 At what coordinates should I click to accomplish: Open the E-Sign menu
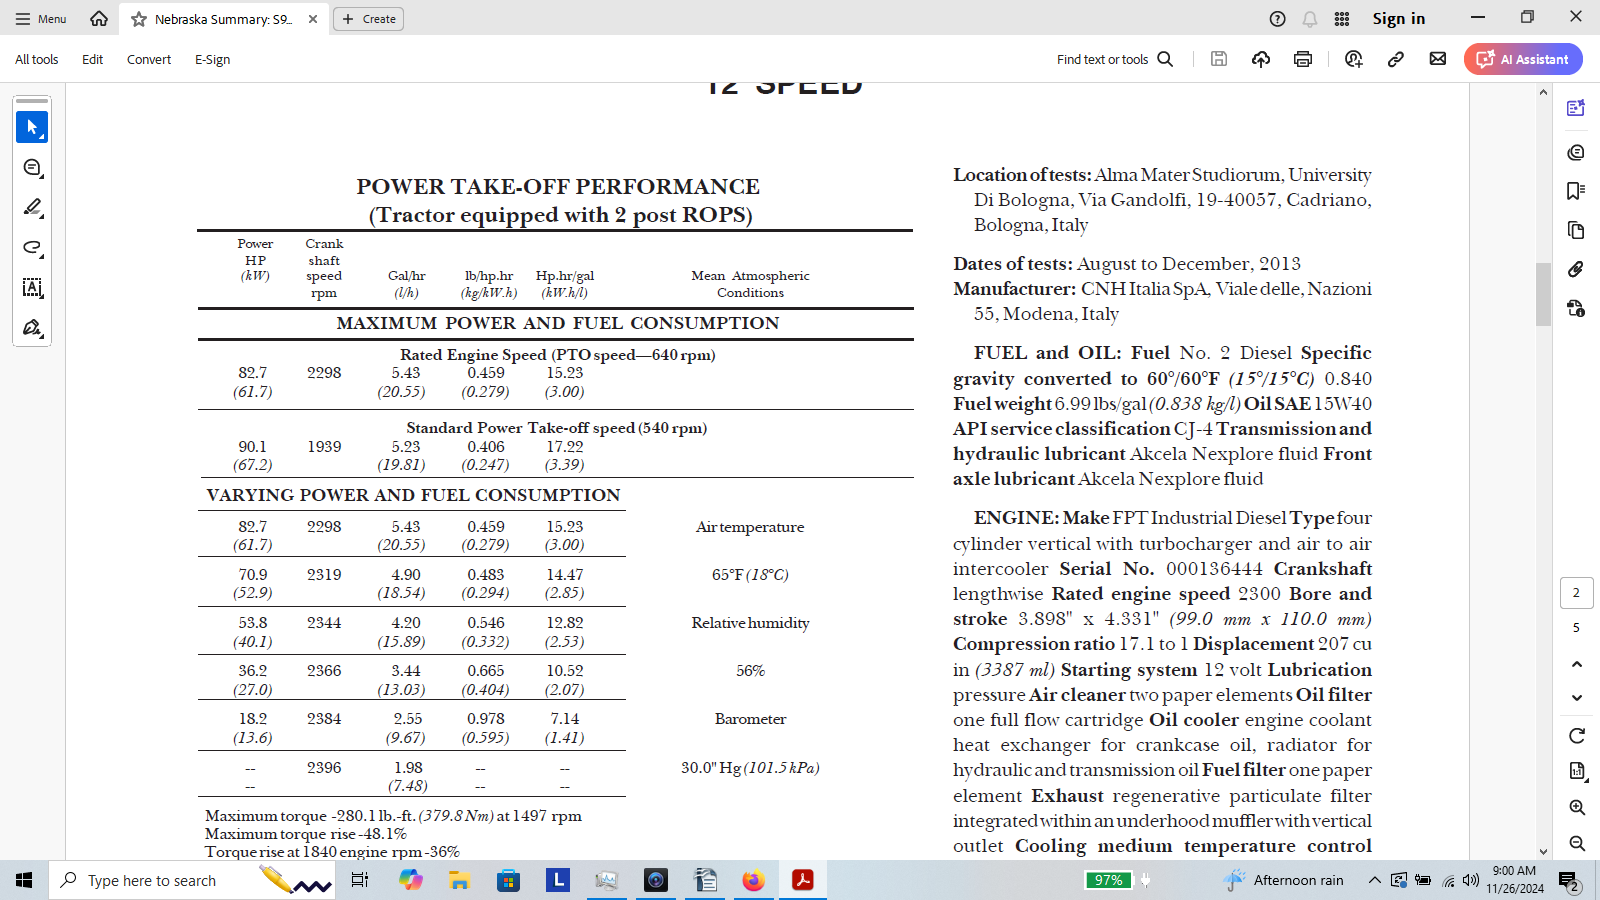[x=212, y=59]
